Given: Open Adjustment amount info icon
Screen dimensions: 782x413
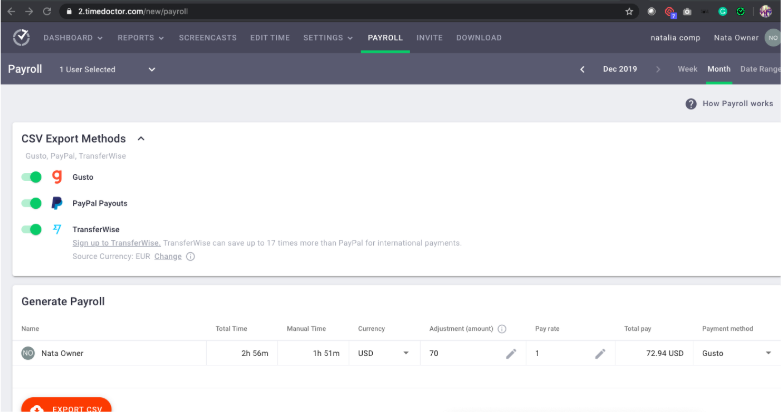Looking at the screenshot, I should point(502,329).
